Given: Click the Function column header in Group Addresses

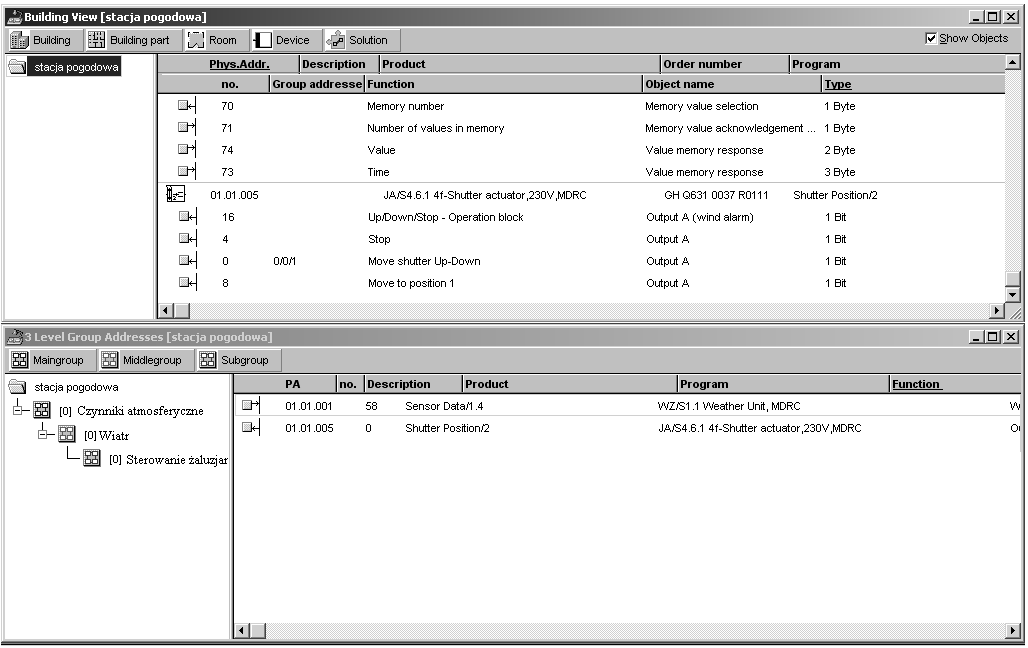Looking at the screenshot, I should coord(916,384).
